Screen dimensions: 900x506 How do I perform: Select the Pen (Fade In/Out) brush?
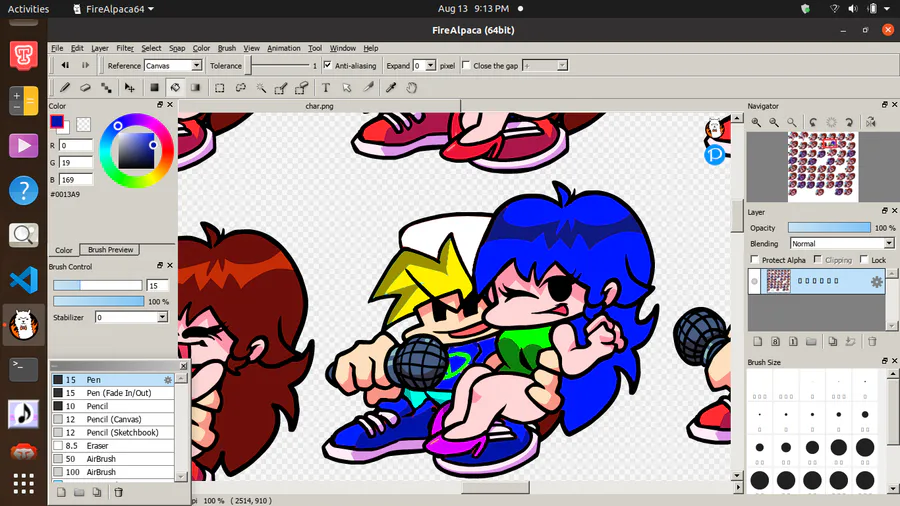(x=112, y=393)
